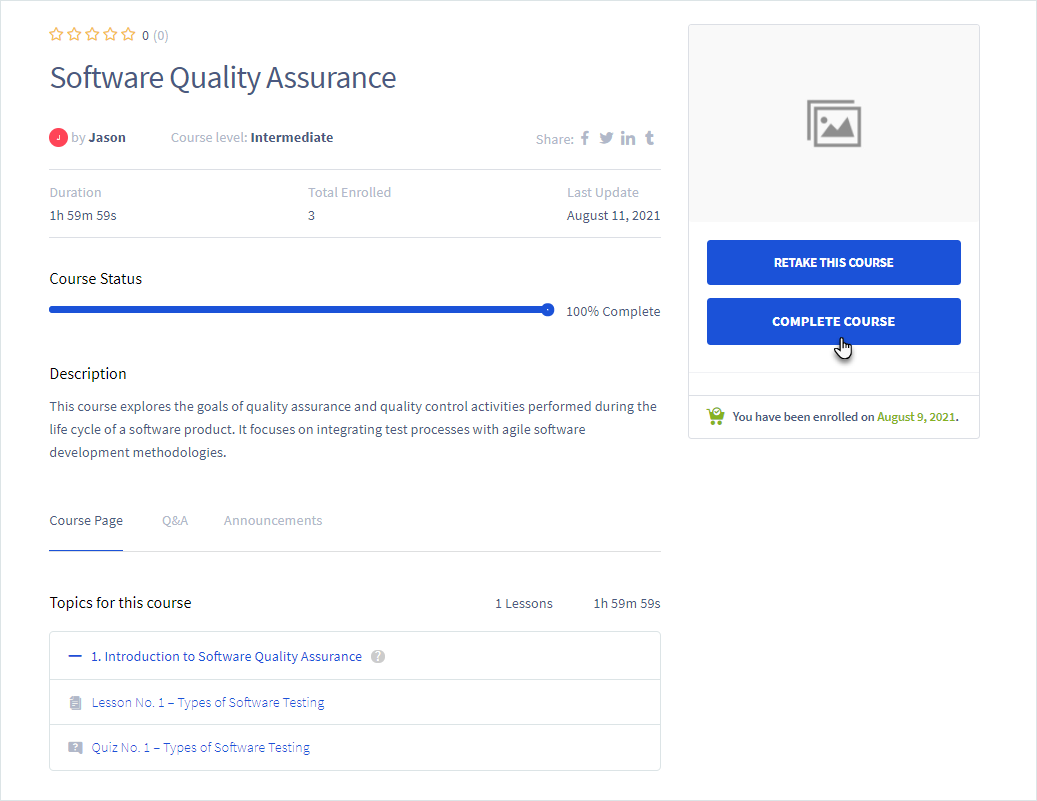Click the lesson document icon

tap(75, 703)
